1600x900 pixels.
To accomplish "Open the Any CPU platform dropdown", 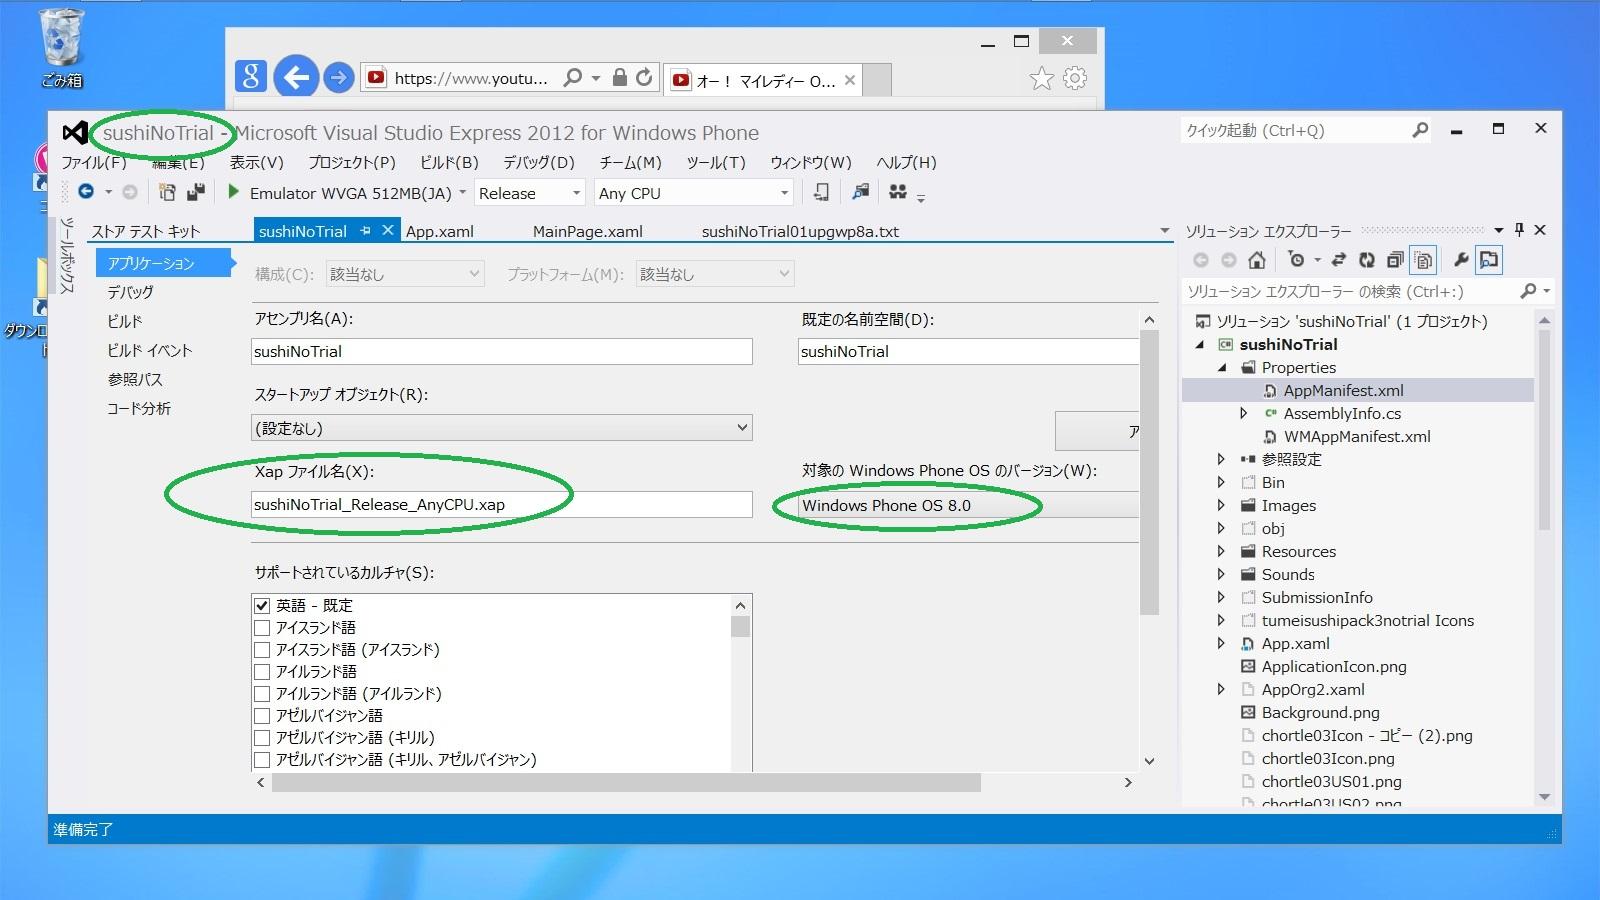I will click(694, 193).
